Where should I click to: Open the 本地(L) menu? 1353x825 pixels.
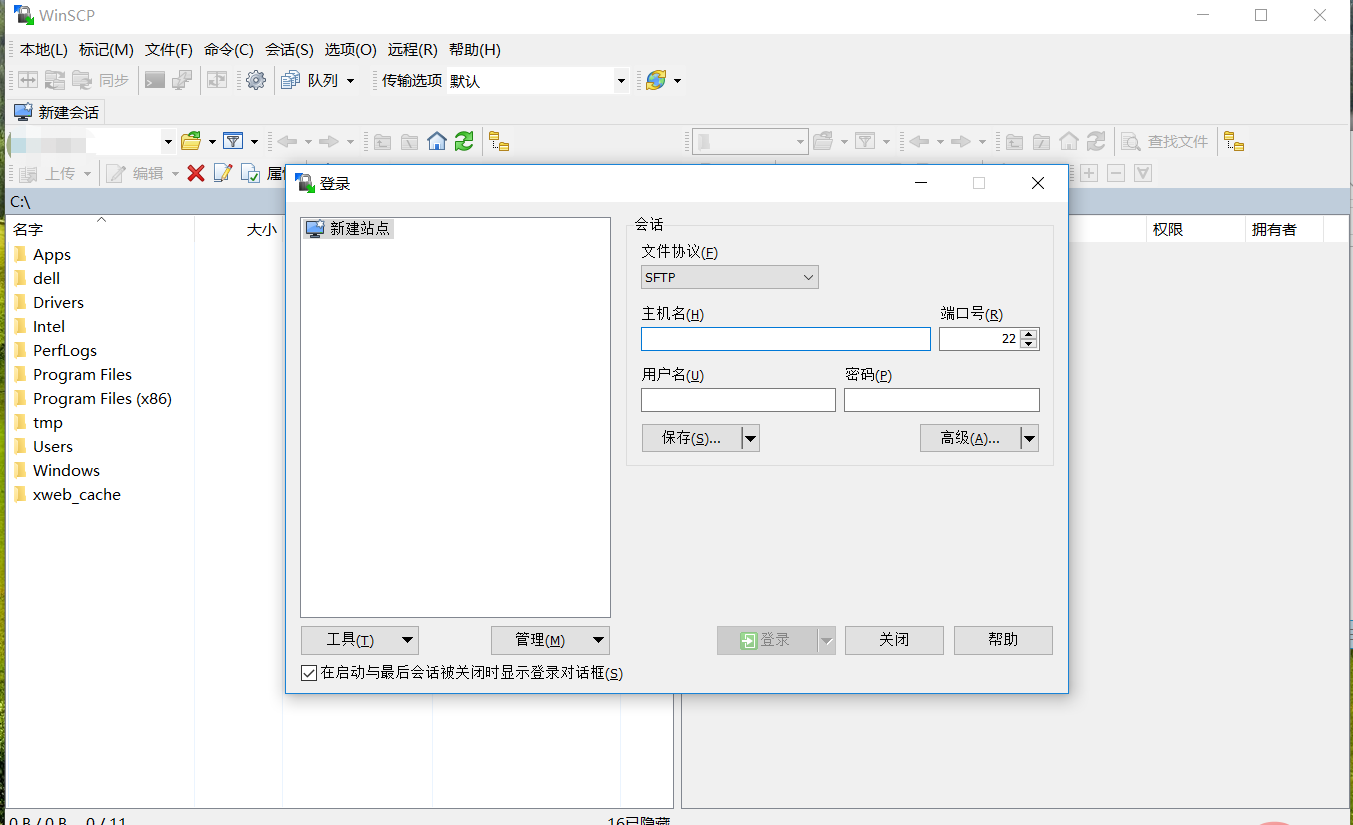pyautogui.click(x=43, y=50)
